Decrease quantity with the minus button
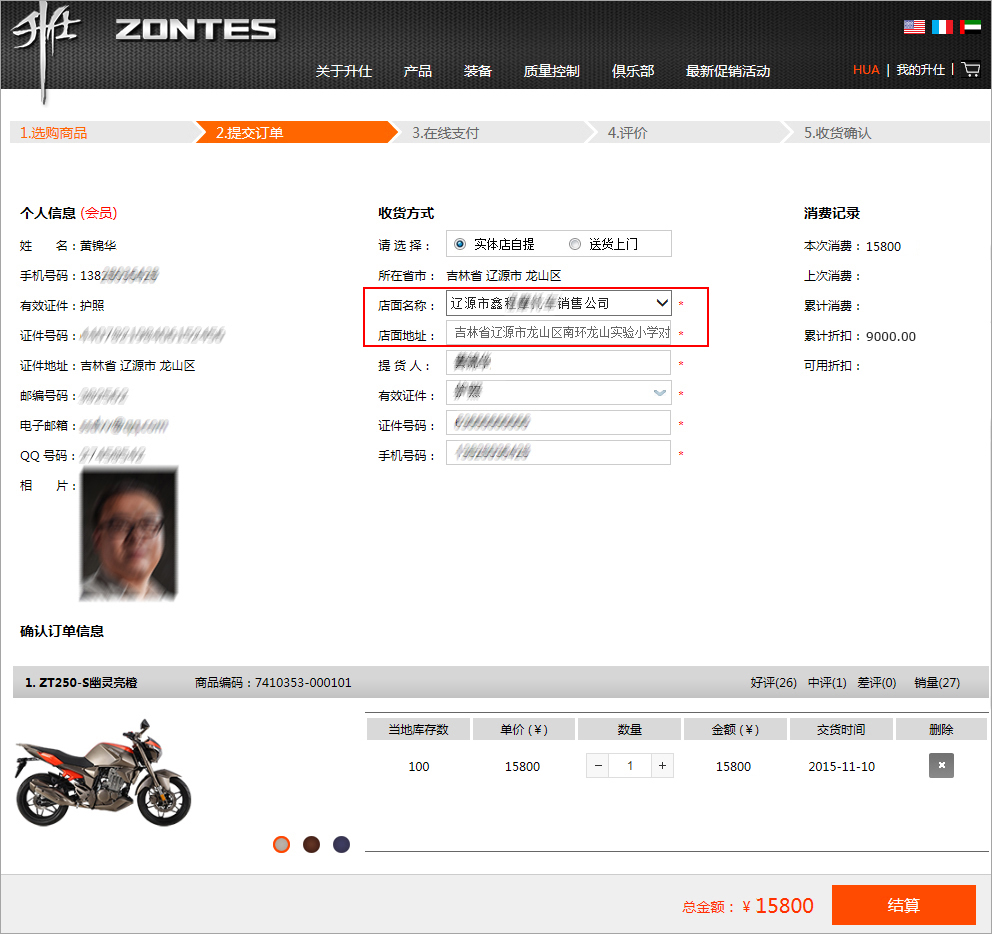This screenshot has width=992, height=934. pos(598,766)
